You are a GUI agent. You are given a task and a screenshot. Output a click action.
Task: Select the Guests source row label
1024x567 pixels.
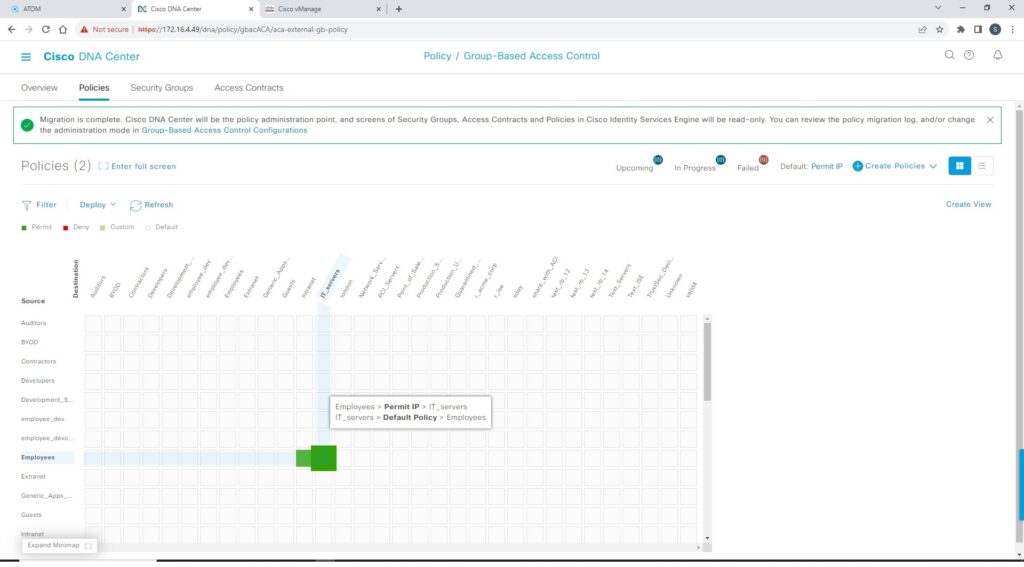[31, 515]
